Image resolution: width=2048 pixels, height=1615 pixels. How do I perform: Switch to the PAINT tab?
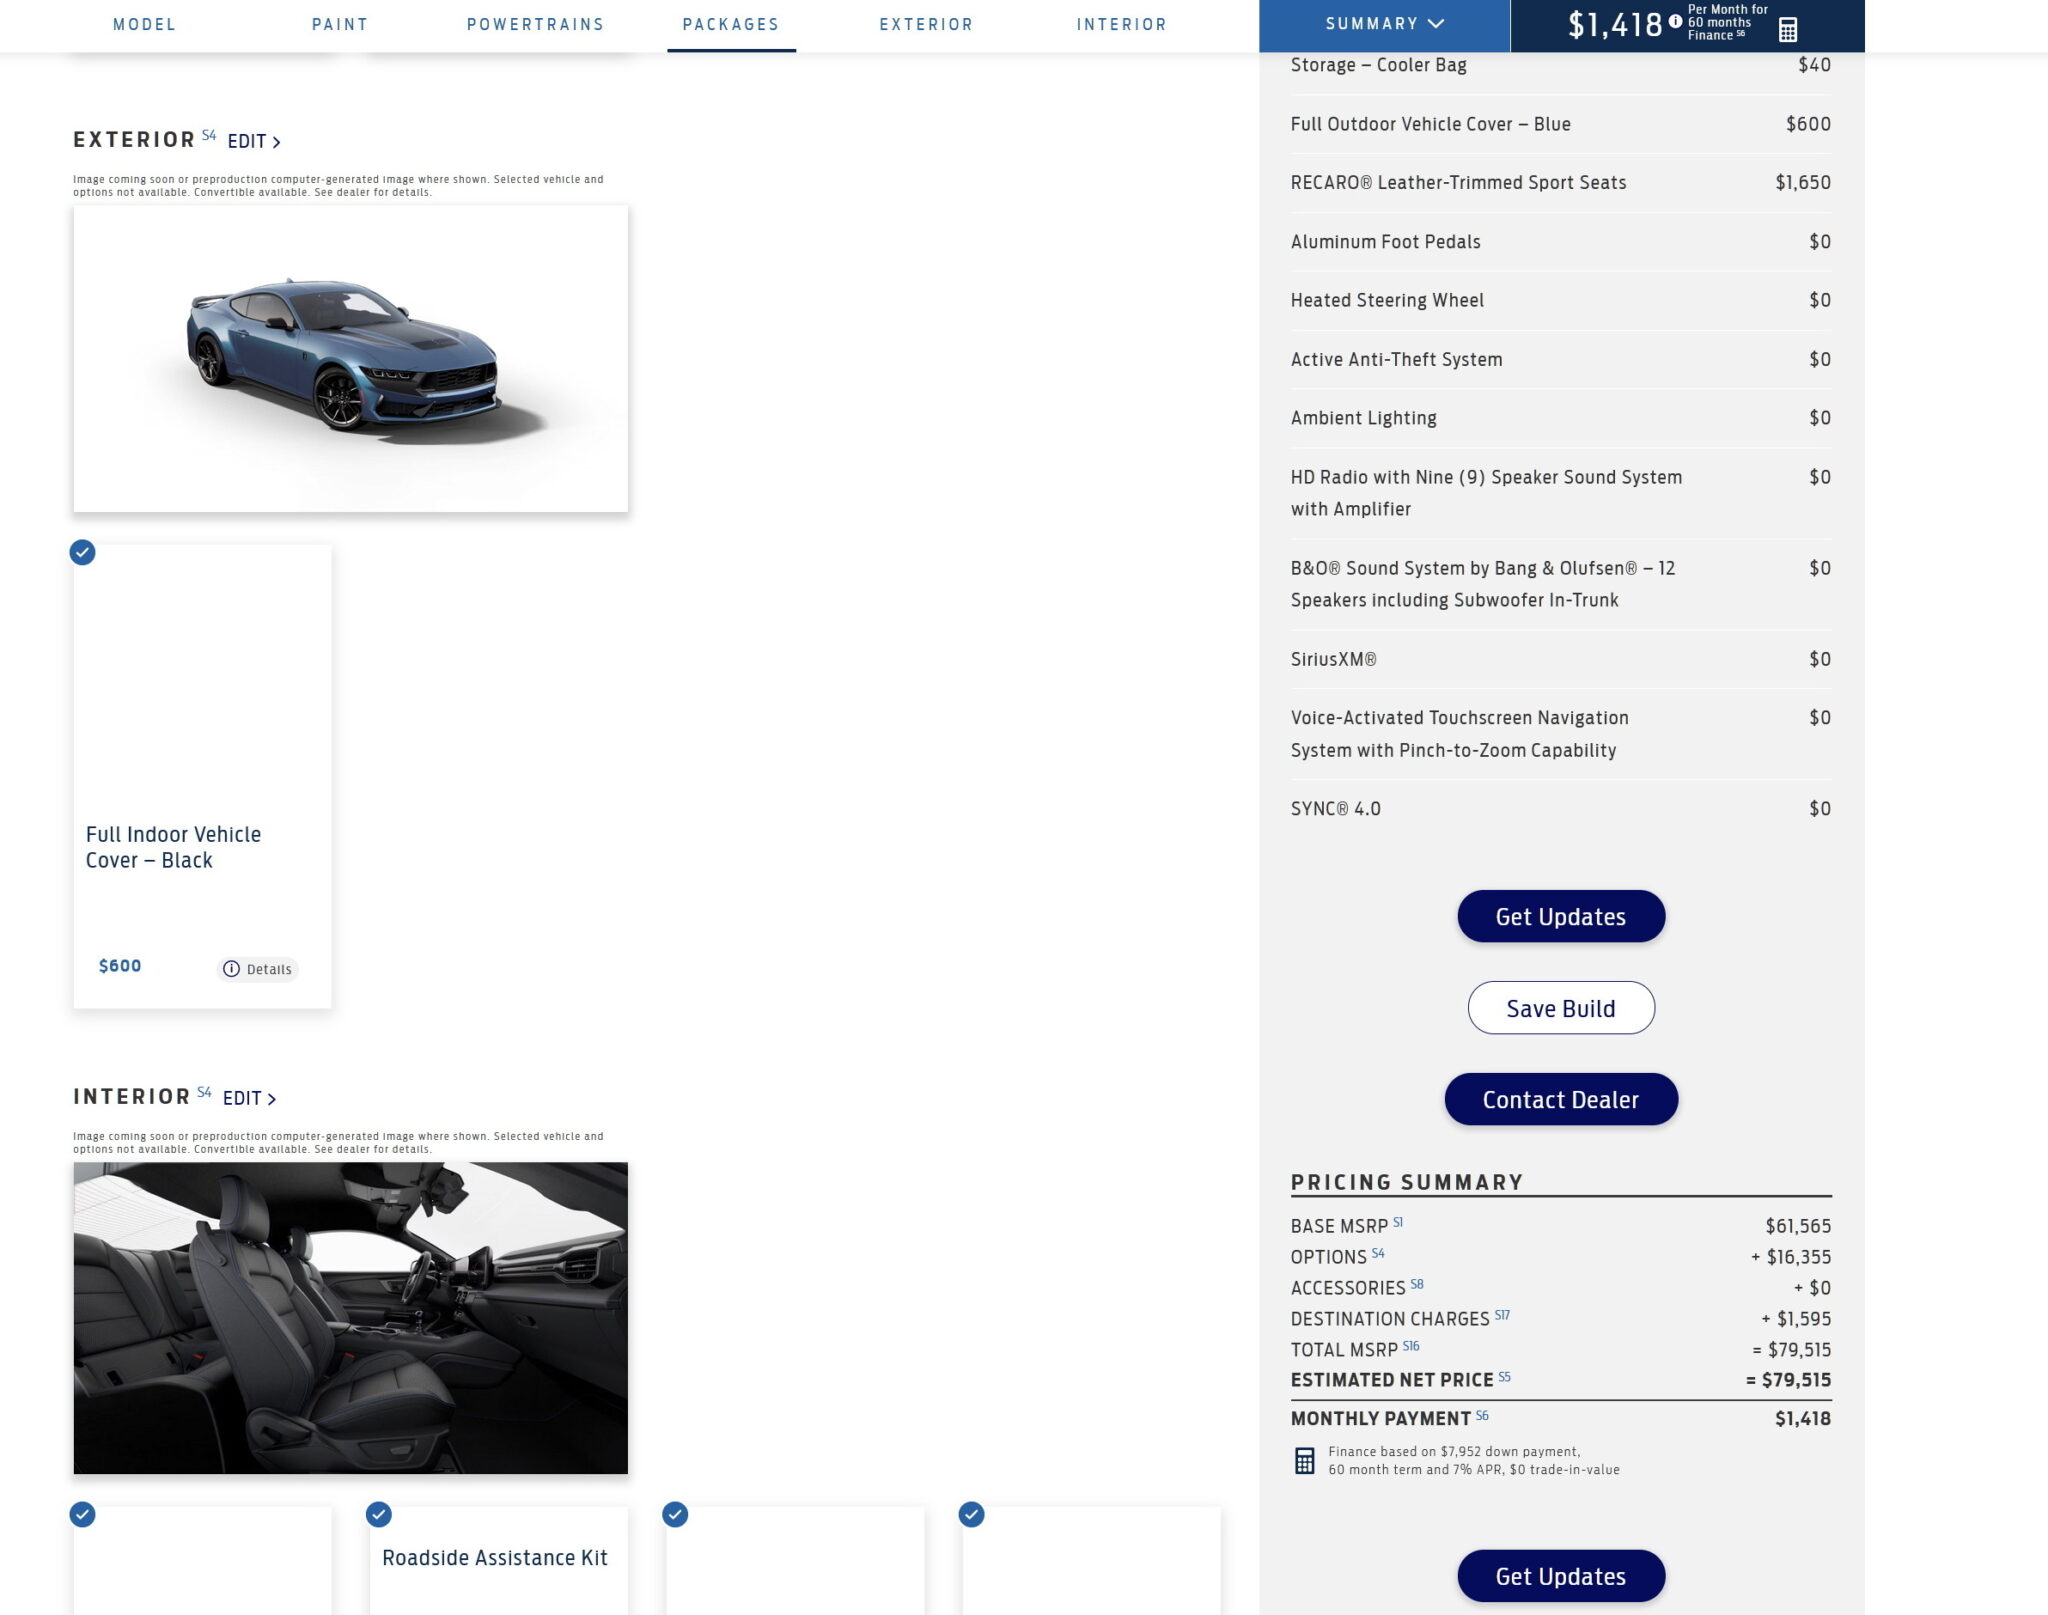[x=340, y=25]
